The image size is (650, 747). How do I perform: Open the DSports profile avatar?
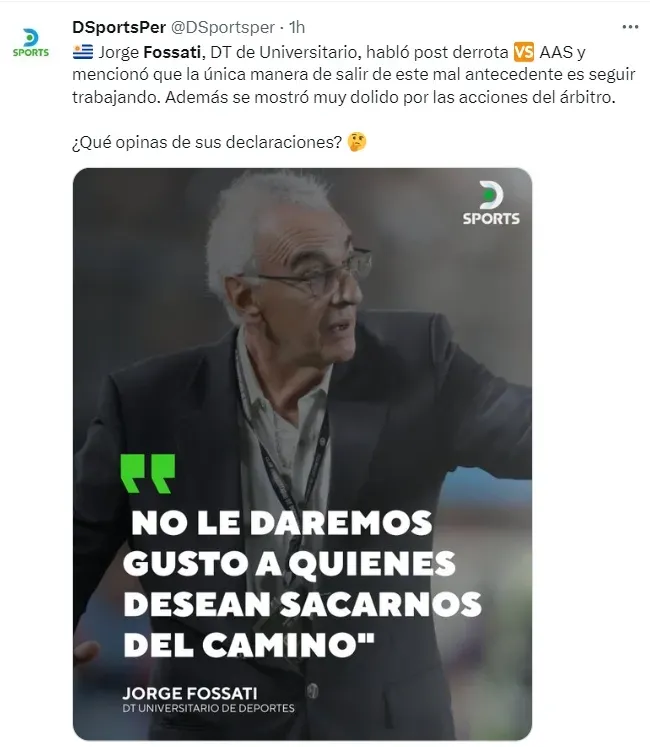(31, 43)
